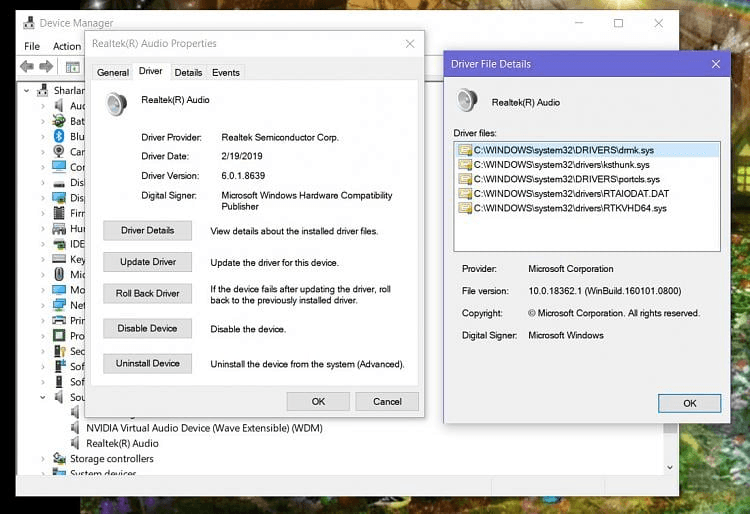Click the Keyboards category icon
The width and height of the screenshot is (750, 514).
pyautogui.click(x=59, y=259)
